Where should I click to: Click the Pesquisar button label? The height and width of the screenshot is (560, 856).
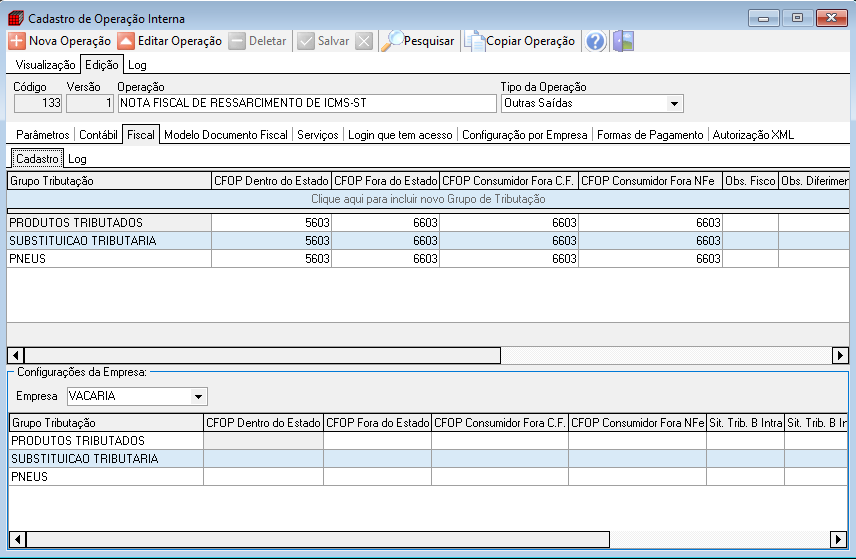point(429,41)
